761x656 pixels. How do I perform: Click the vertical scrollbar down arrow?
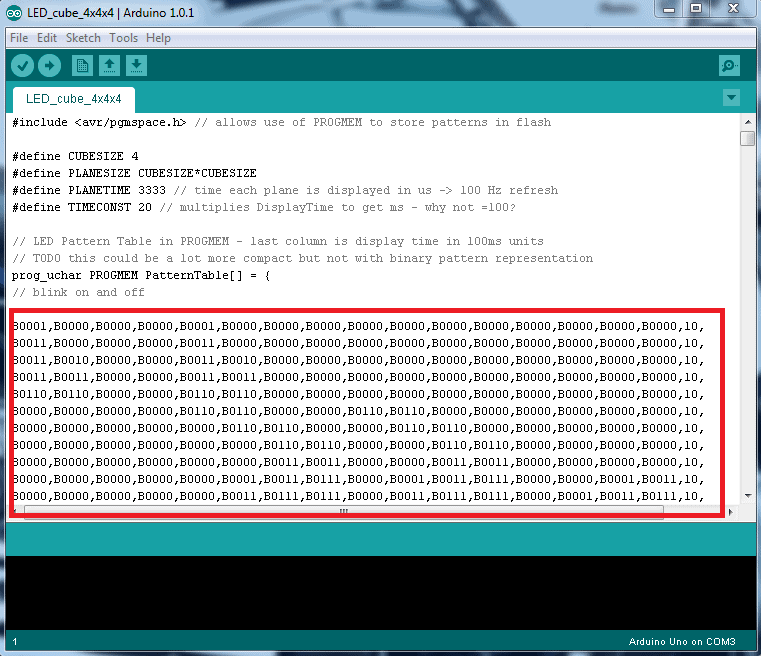(747, 496)
